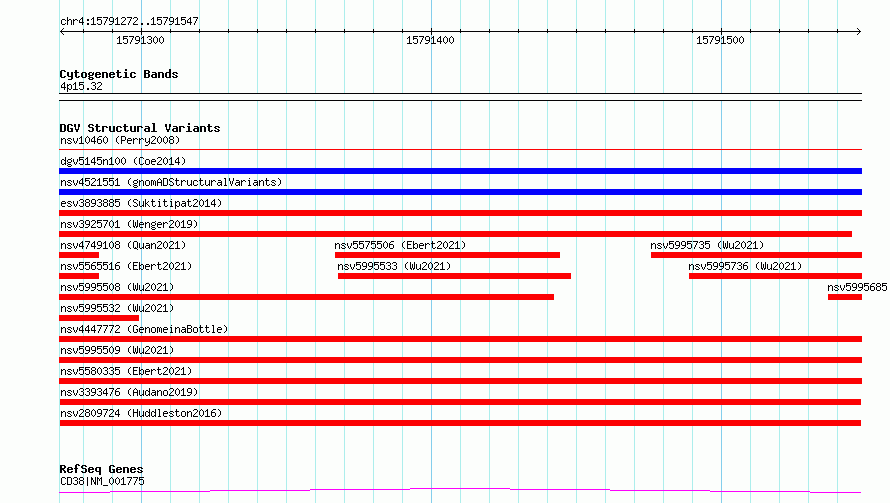Screen dimensions: 890x503
Task: Open the CD38|NM_001775 gene label
Action: click(102, 481)
